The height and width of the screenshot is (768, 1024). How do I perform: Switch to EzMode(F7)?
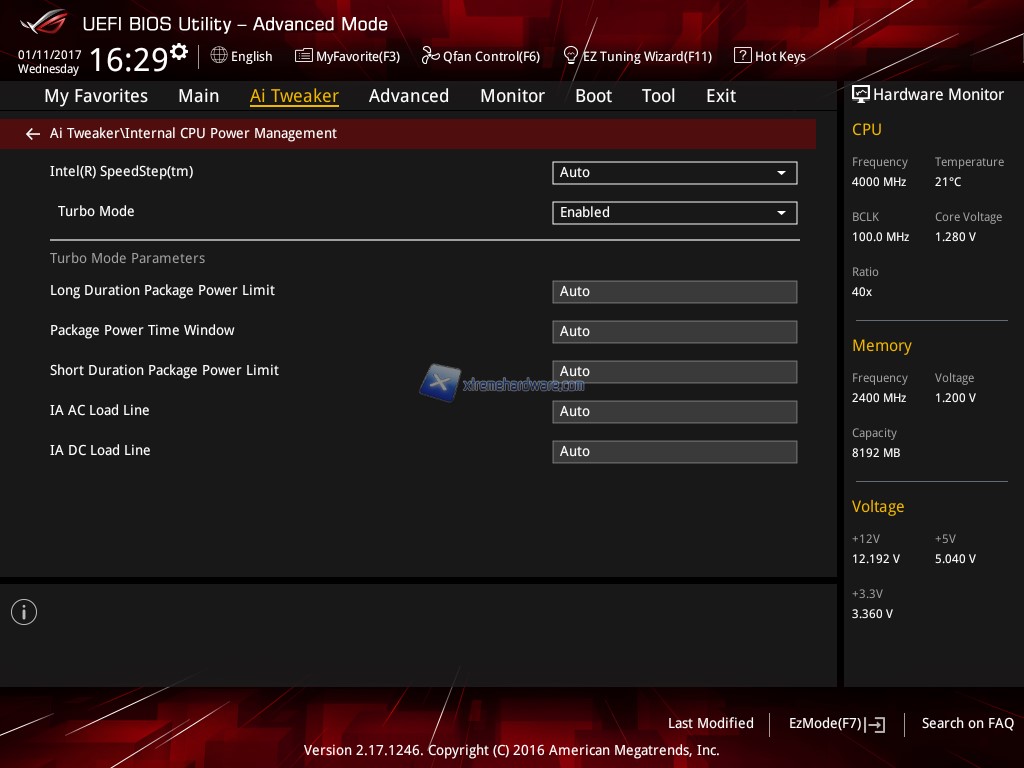tap(836, 724)
